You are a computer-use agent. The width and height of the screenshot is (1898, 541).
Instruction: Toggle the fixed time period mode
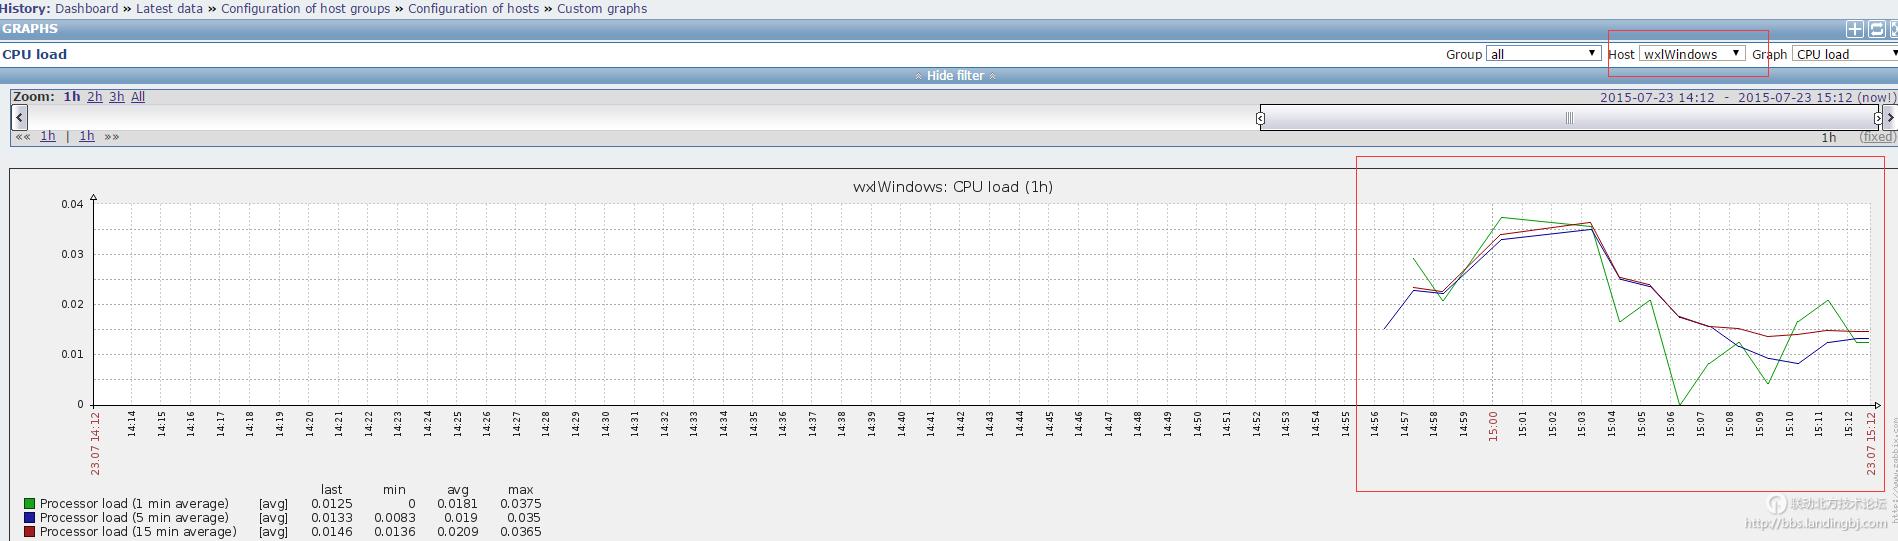(x=1876, y=137)
